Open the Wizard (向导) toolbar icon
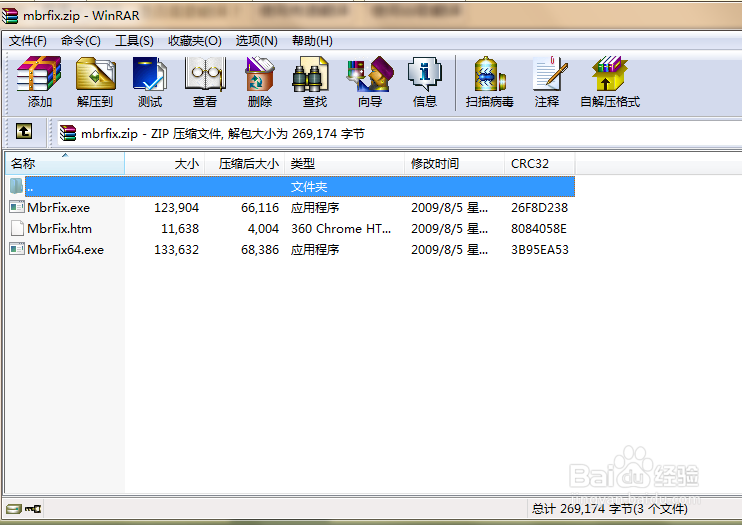The height and width of the screenshot is (525, 742). pyautogui.click(x=370, y=74)
